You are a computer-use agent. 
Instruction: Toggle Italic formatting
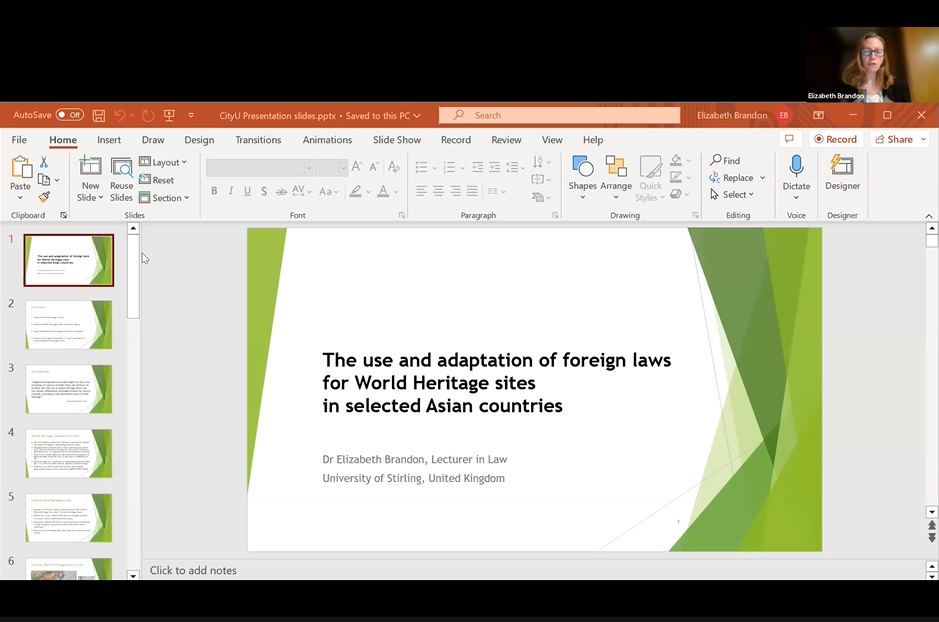coord(231,191)
